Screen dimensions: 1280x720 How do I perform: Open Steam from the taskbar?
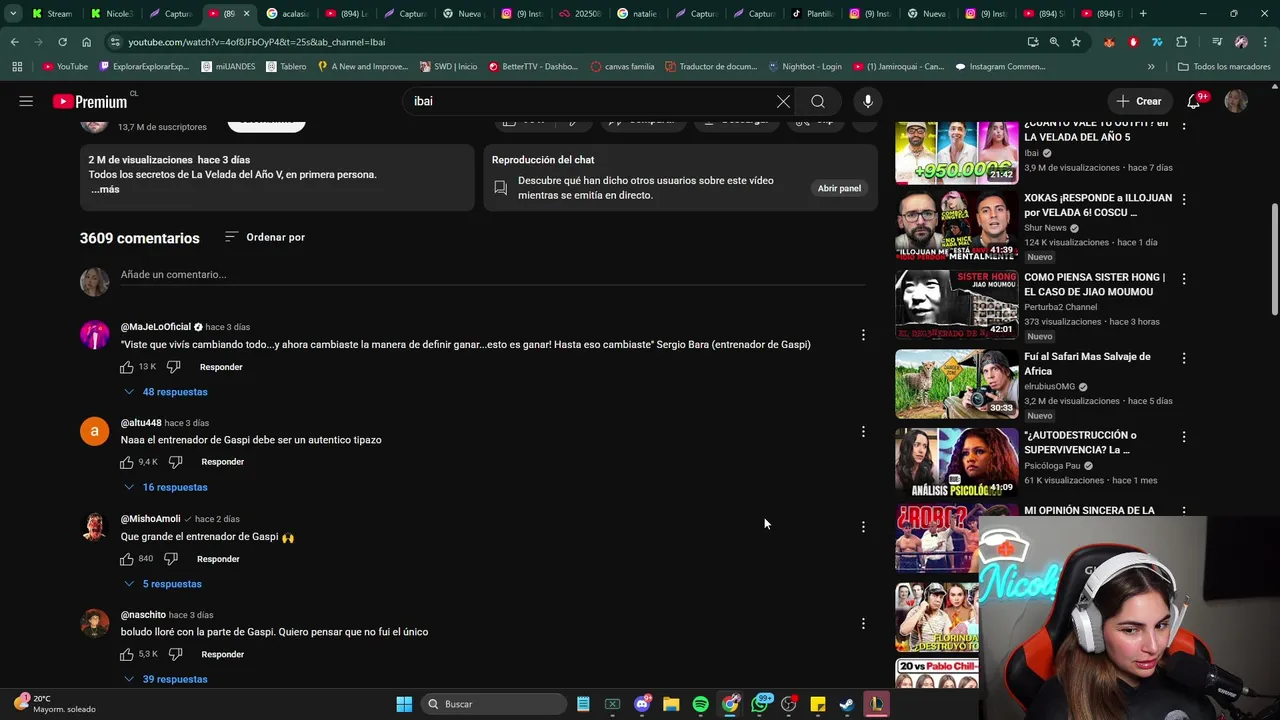pyautogui.click(x=846, y=704)
